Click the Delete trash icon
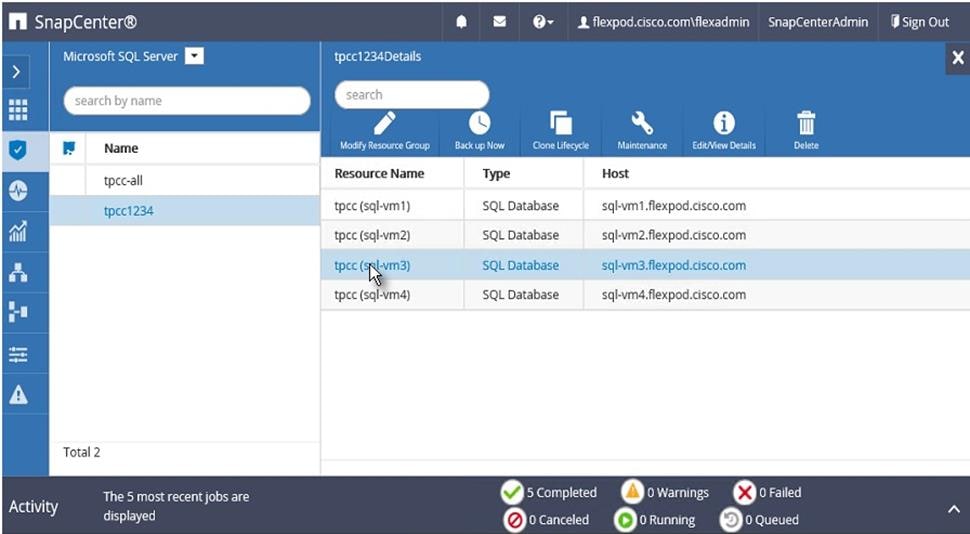970x534 pixels. pyautogui.click(x=806, y=131)
